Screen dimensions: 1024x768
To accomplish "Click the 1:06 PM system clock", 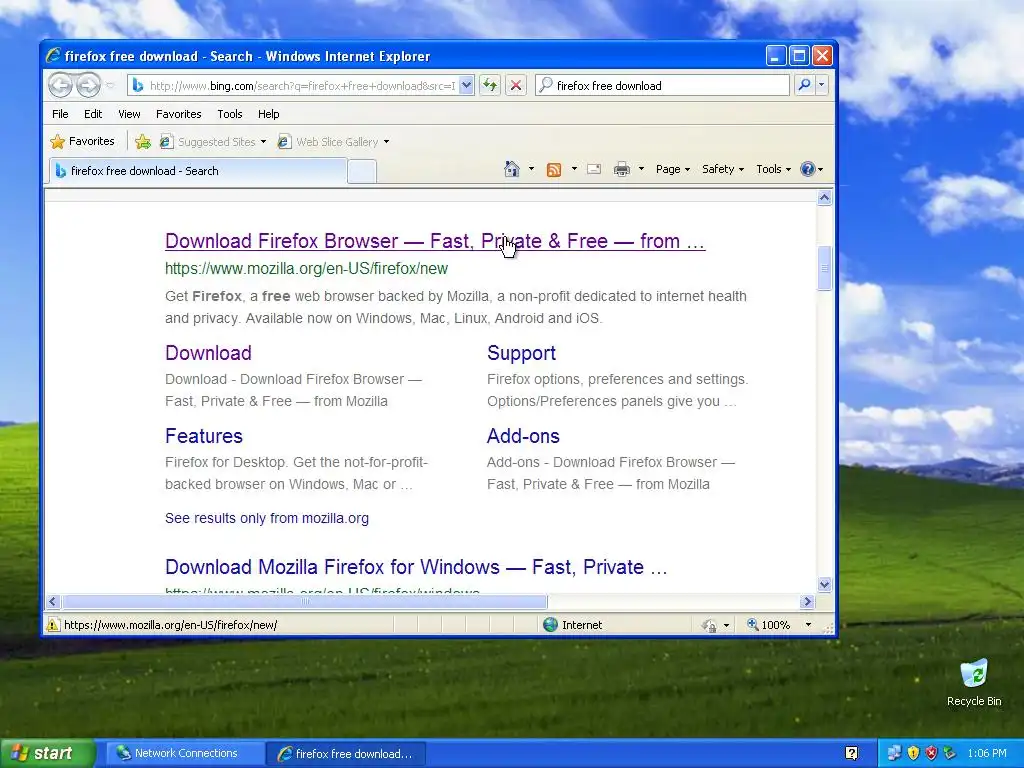I will coord(987,753).
